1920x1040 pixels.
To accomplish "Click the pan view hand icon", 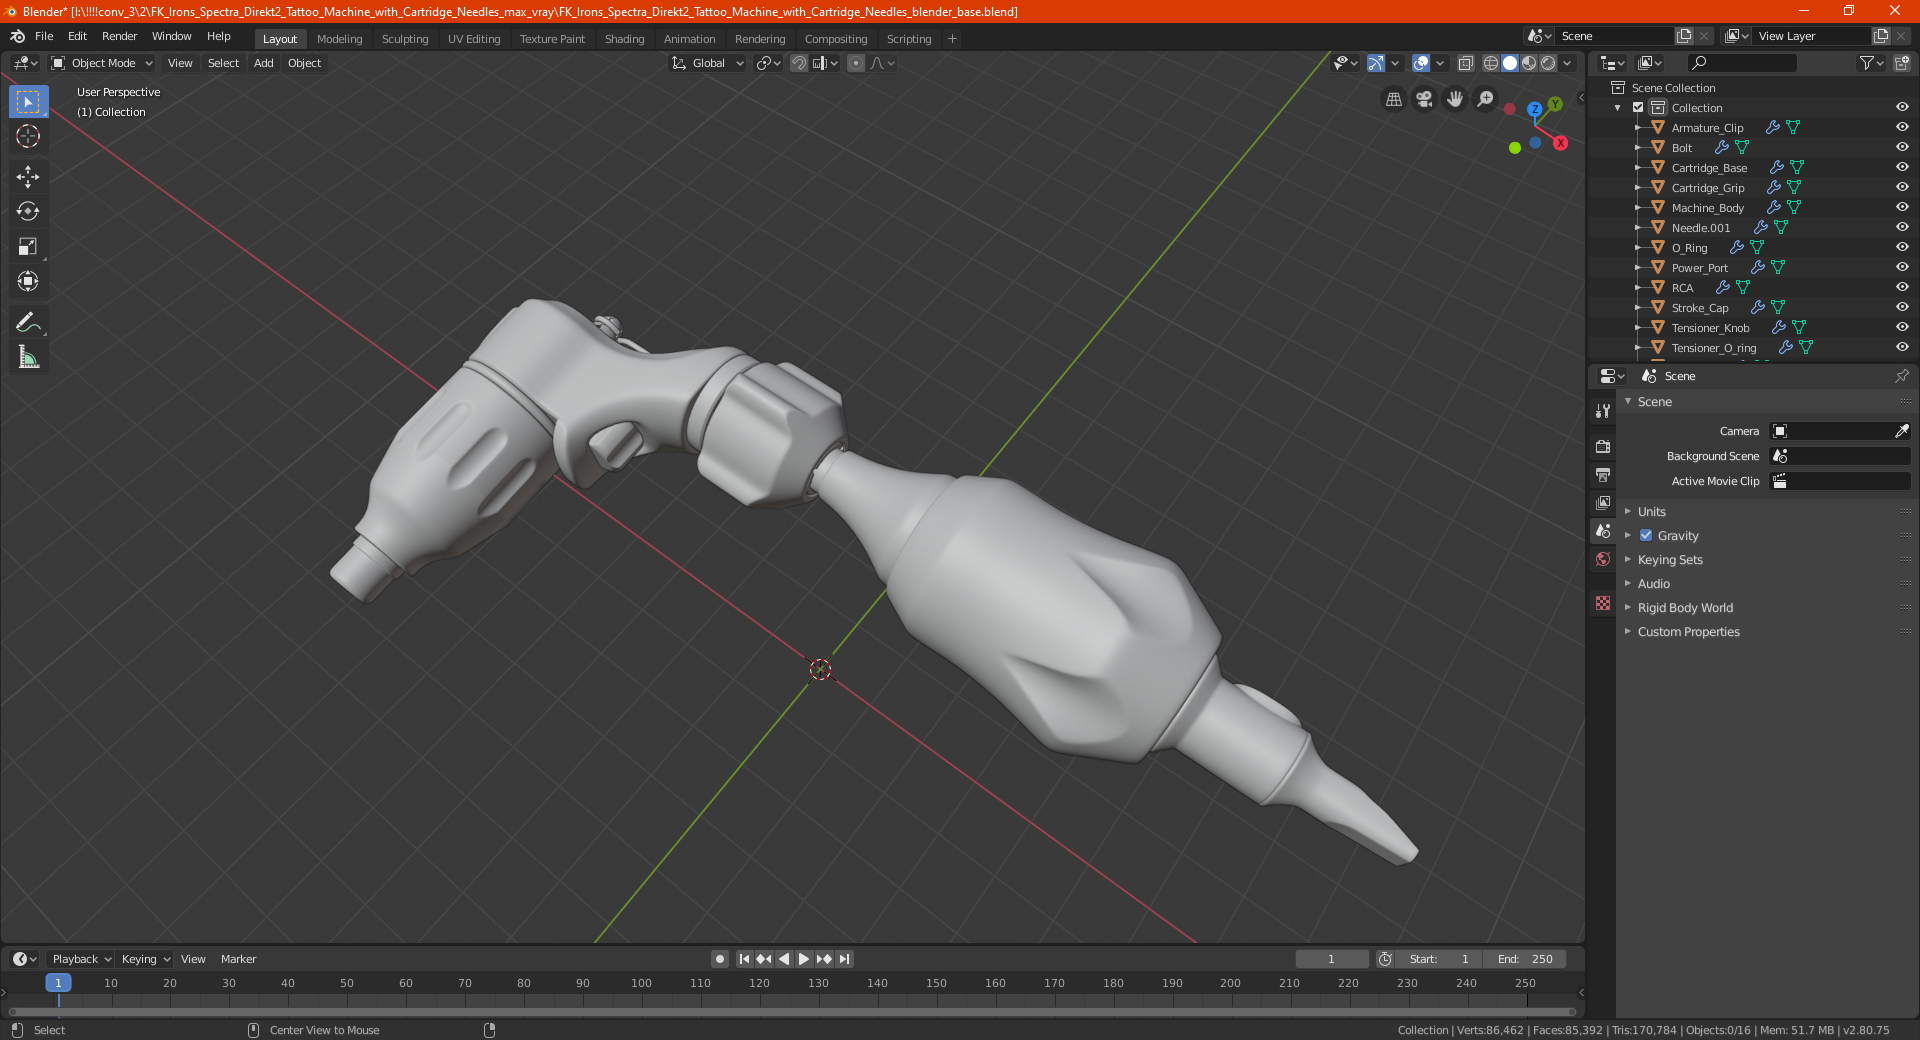I will (1455, 99).
